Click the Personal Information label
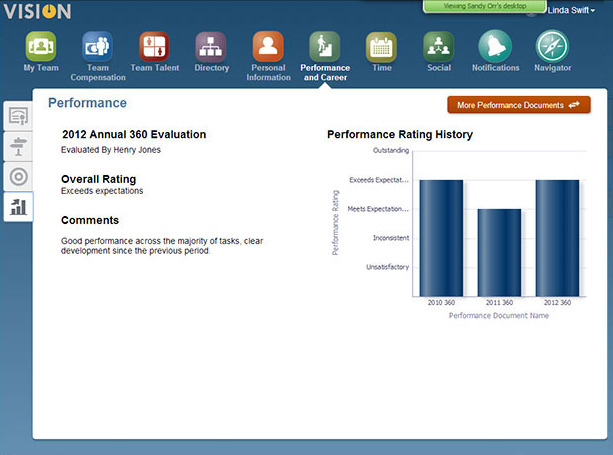The image size is (613, 455). click(268, 73)
